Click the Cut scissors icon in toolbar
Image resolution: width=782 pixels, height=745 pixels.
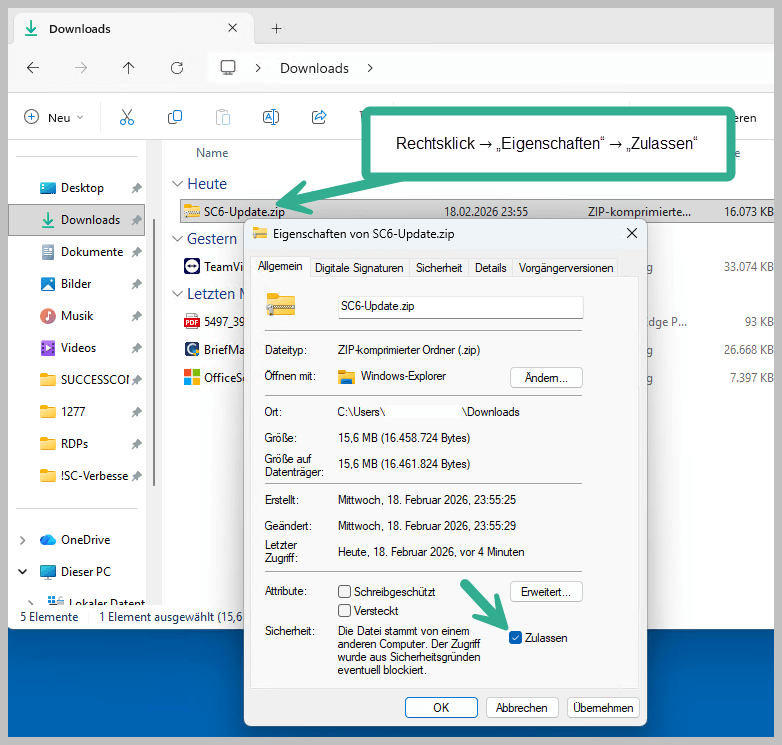tap(127, 117)
